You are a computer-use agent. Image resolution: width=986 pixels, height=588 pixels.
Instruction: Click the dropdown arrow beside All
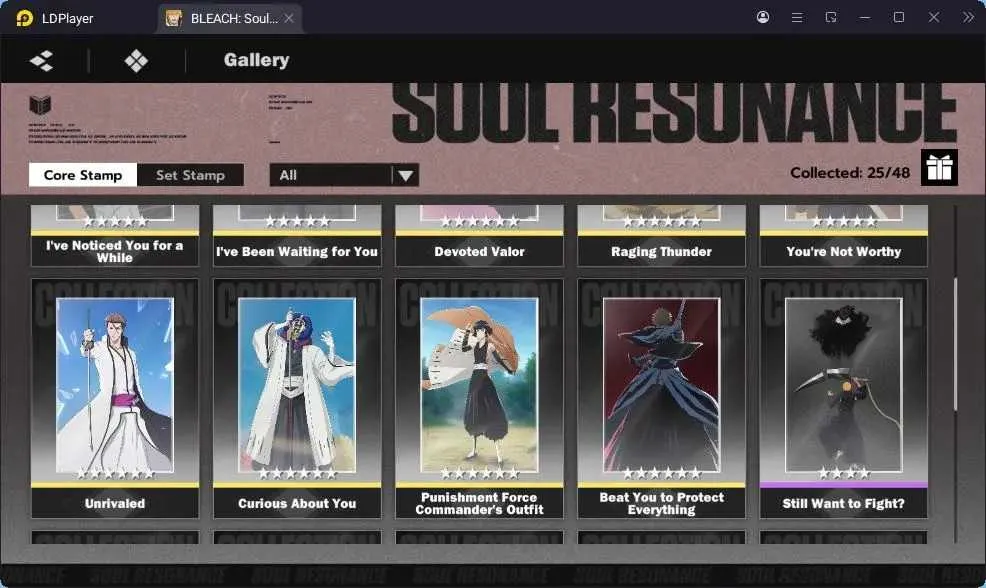pyautogui.click(x=406, y=175)
